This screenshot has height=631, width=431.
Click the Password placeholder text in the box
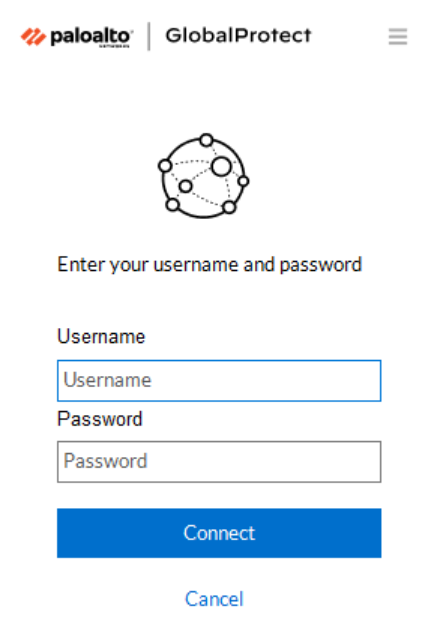coord(105,461)
